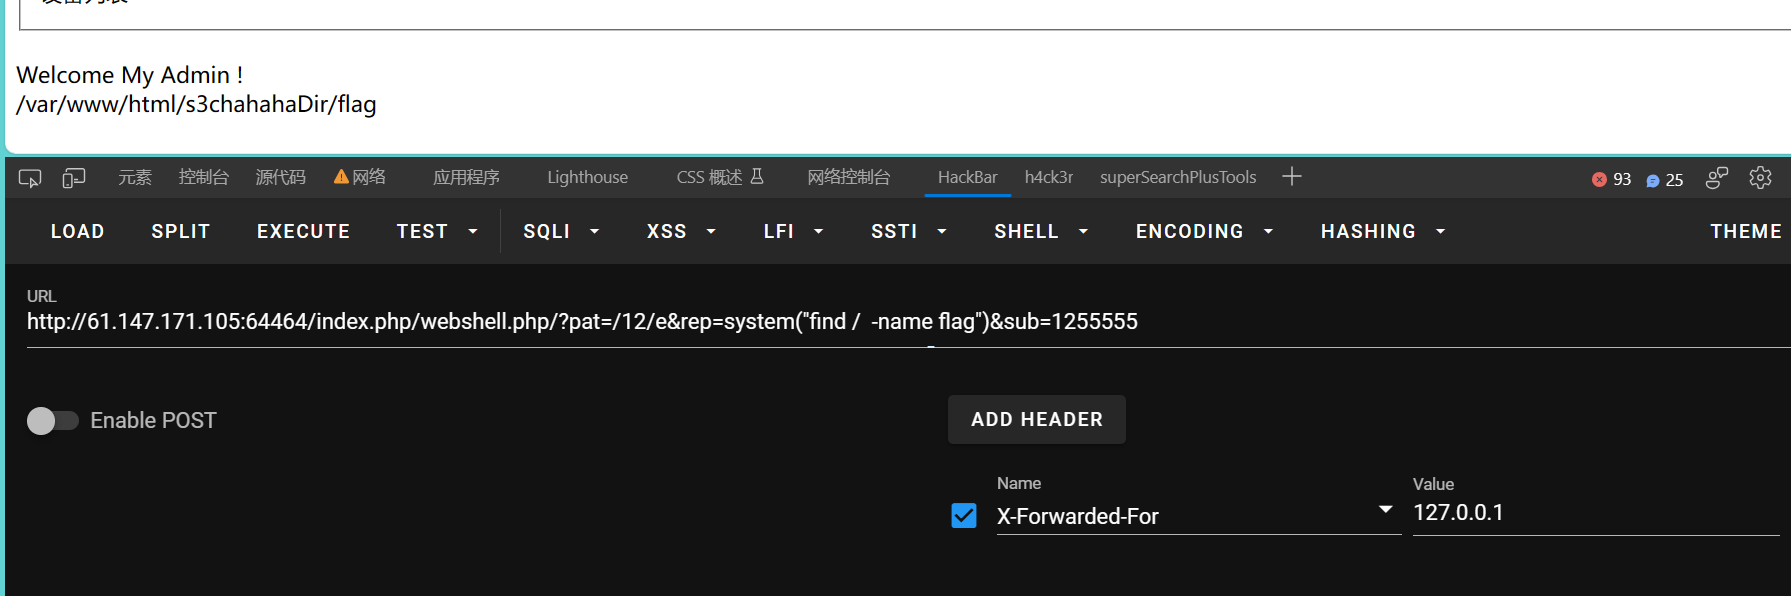Image resolution: width=1791 pixels, height=596 pixels.
Task: Click the red error count icon
Action: tap(1599, 179)
